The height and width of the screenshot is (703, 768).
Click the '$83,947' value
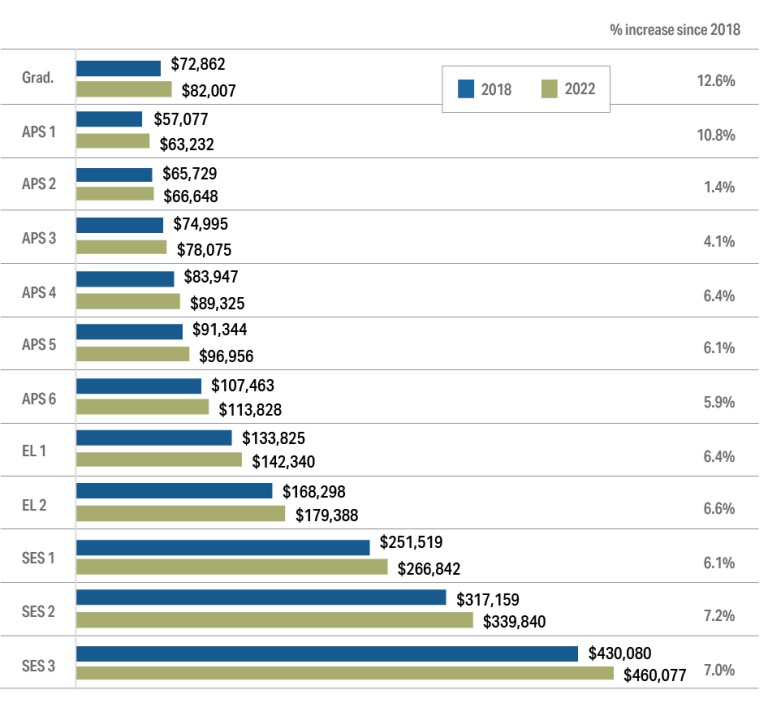[211, 277]
